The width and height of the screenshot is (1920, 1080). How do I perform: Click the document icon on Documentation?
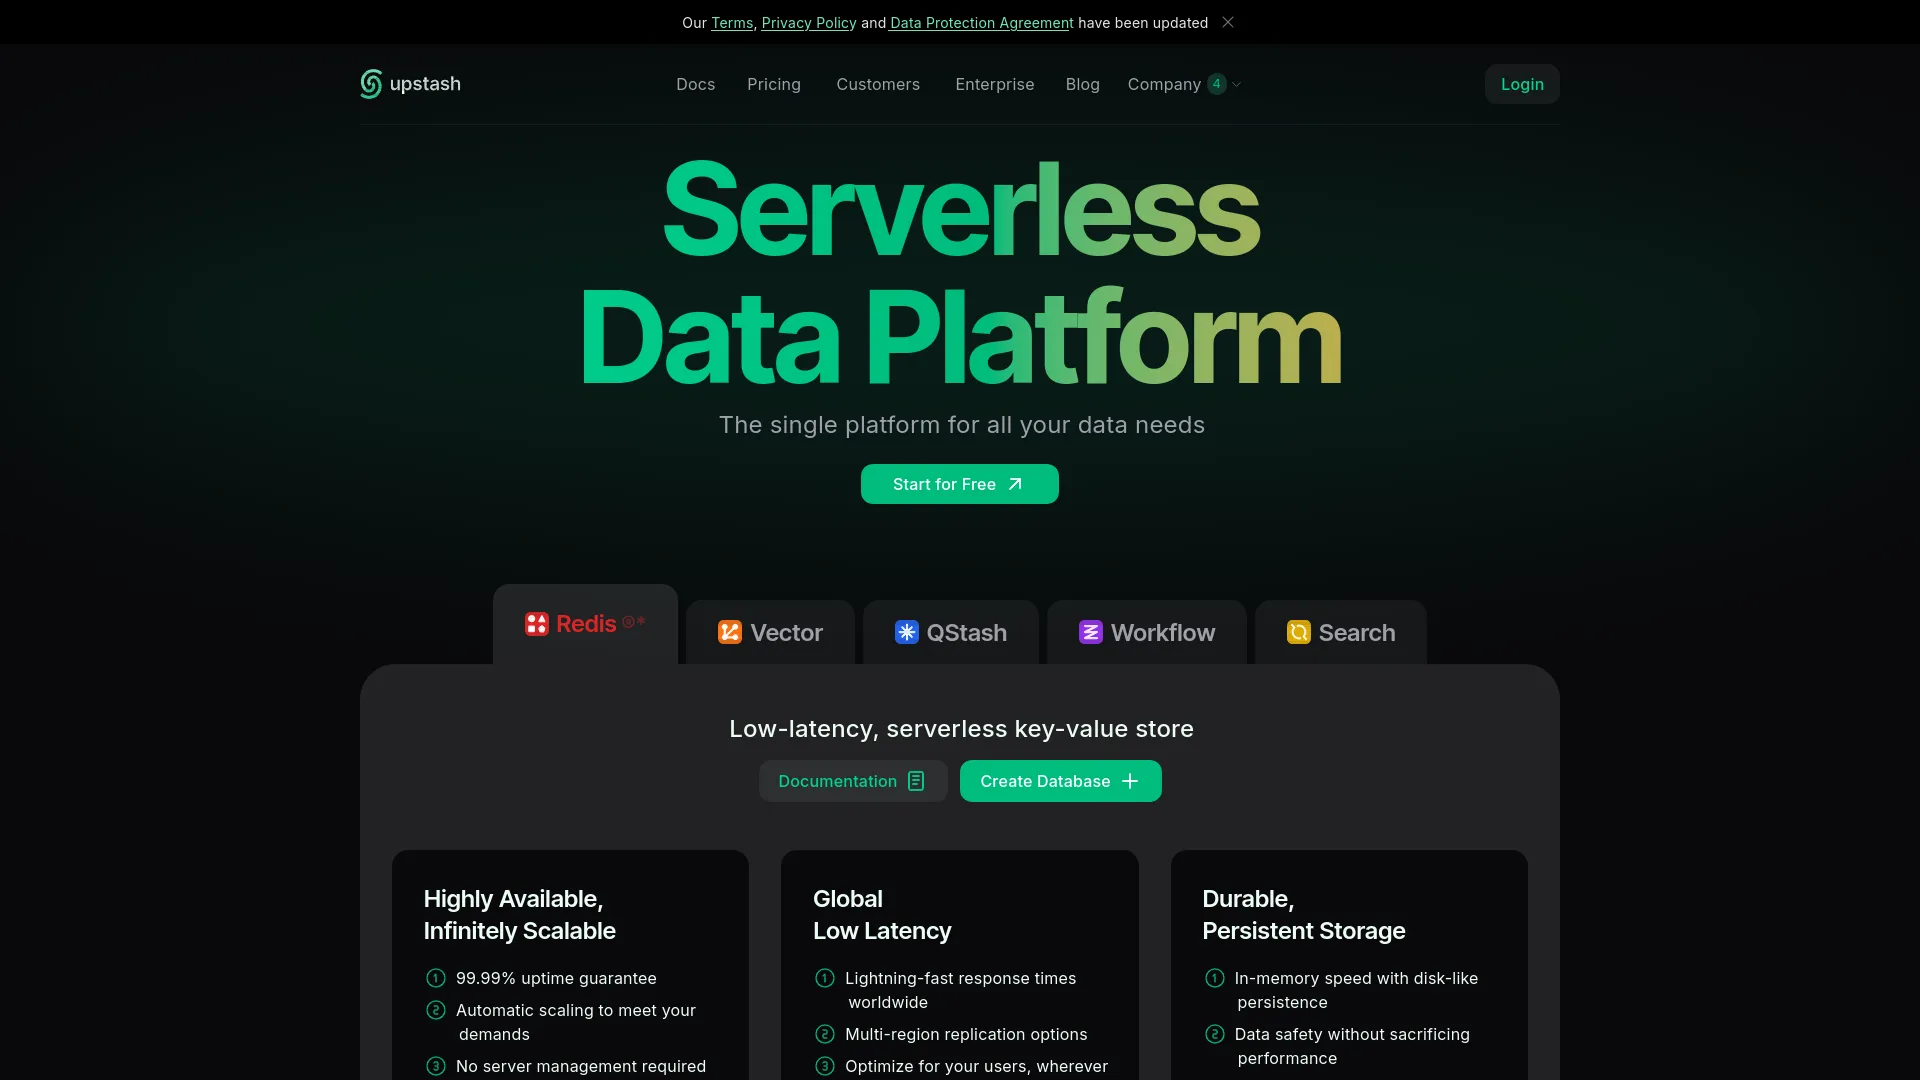coord(916,781)
